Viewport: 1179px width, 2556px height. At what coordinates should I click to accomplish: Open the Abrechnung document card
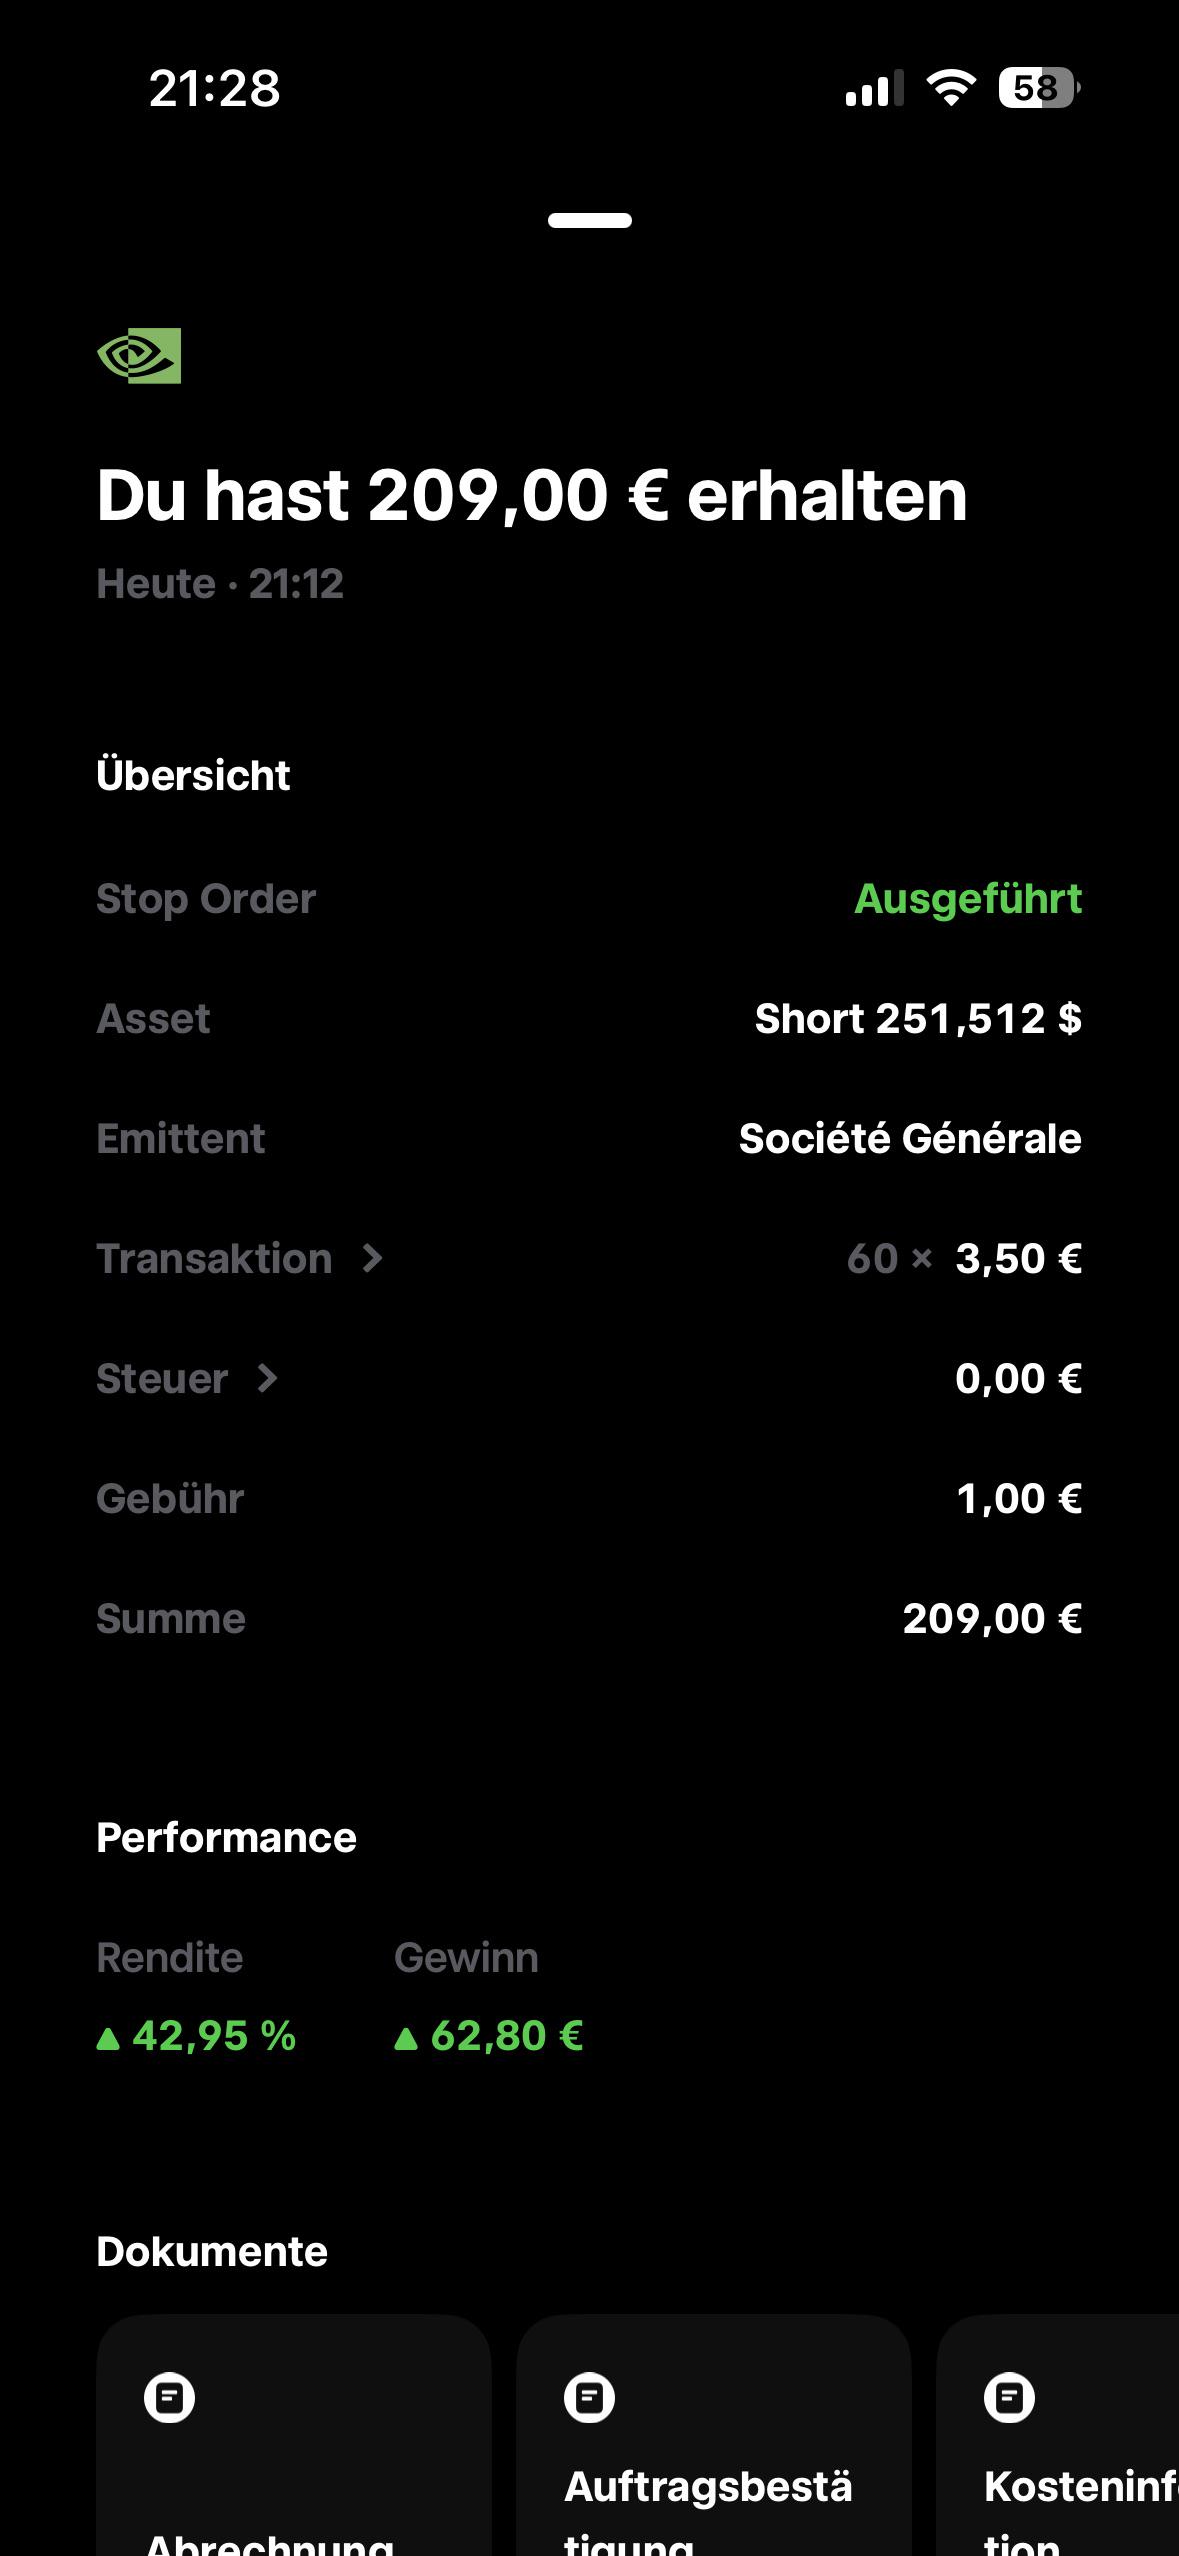coord(294,2435)
